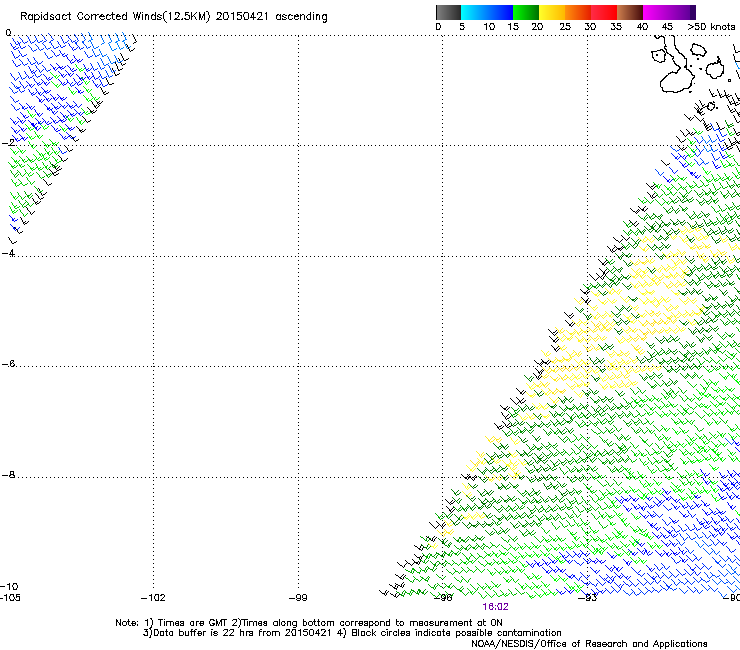740x650 pixels.
Task: Click the '-4' latitude axis label
Action: click(8, 253)
